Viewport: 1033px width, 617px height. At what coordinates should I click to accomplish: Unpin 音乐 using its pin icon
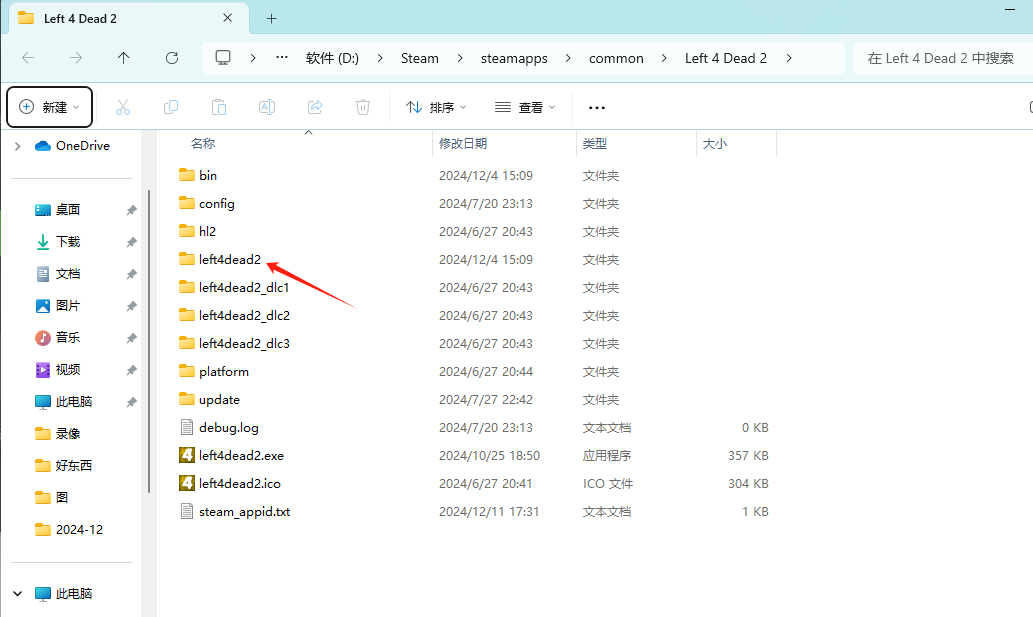pyautogui.click(x=132, y=338)
